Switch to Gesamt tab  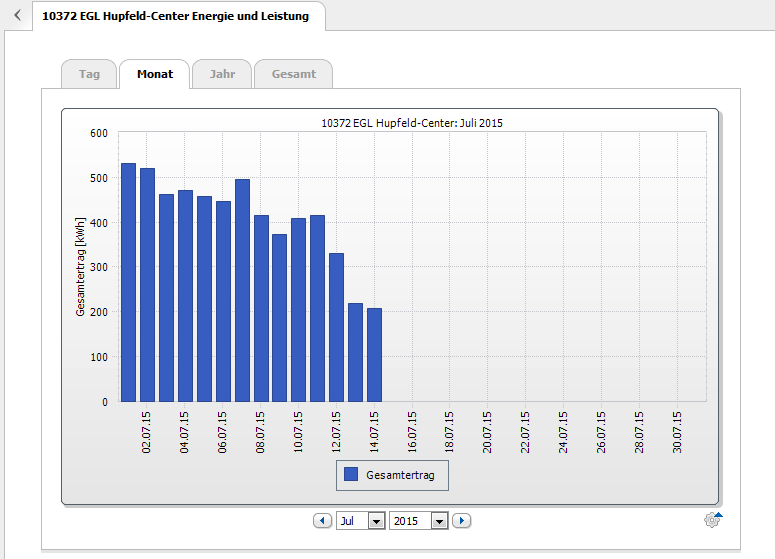[293, 74]
